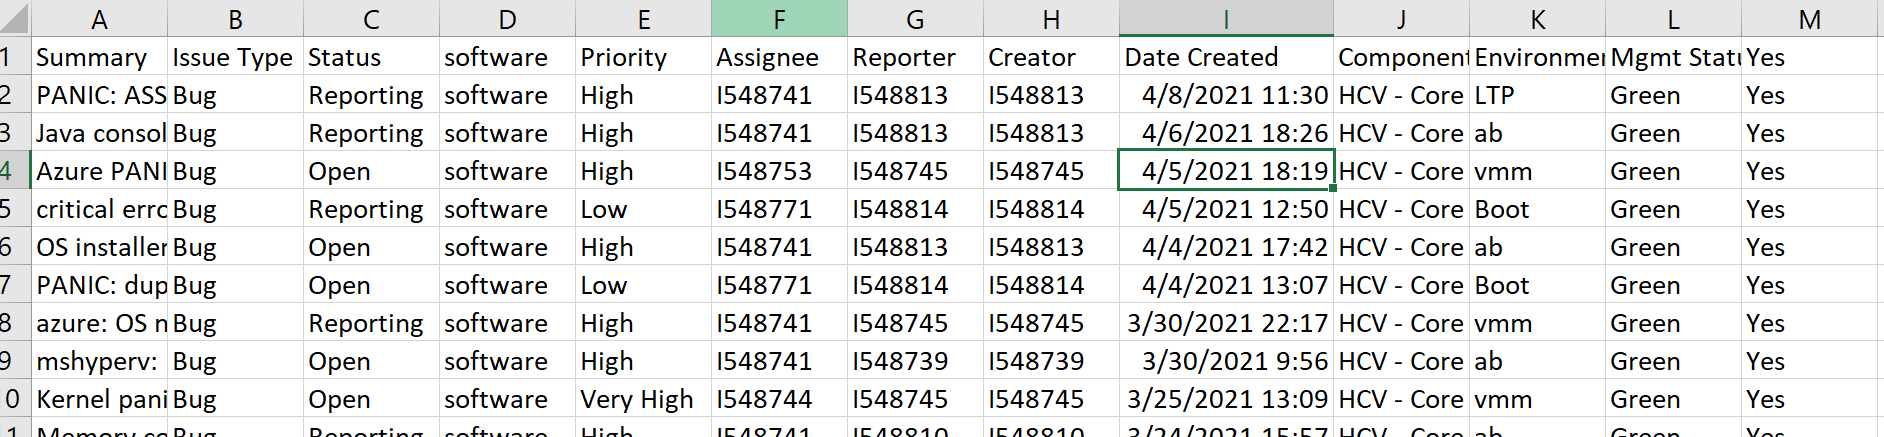Click the Assignee header cell
The width and height of the screenshot is (1884, 437).
779,57
